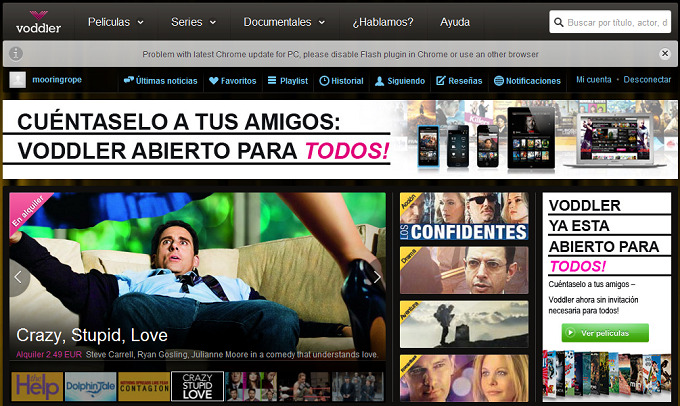Open the Últimas noticias feed
The height and width of the screenshot is (406, 680).
click(160, 81)
